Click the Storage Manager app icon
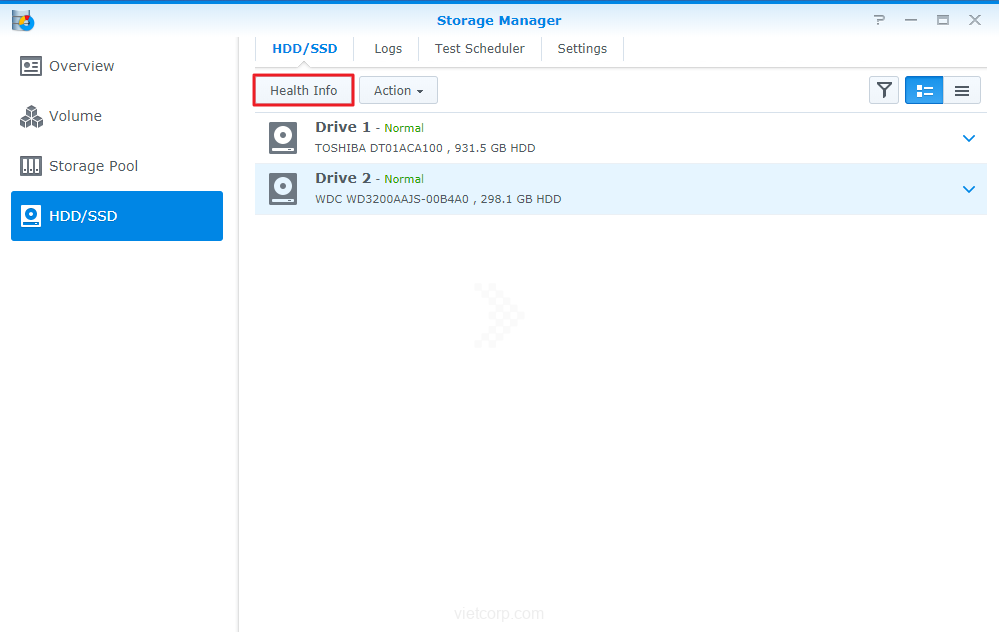The height and width of the screenshot is (632, 999). click(x=22, y=20)
